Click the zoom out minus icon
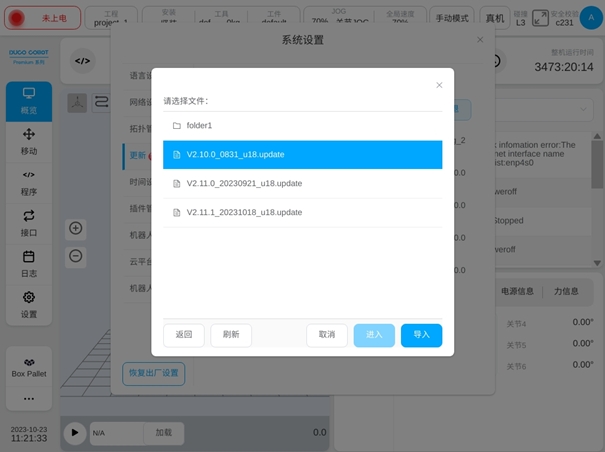Viewport: 605px width, 452px height. (x=76, y=256)
